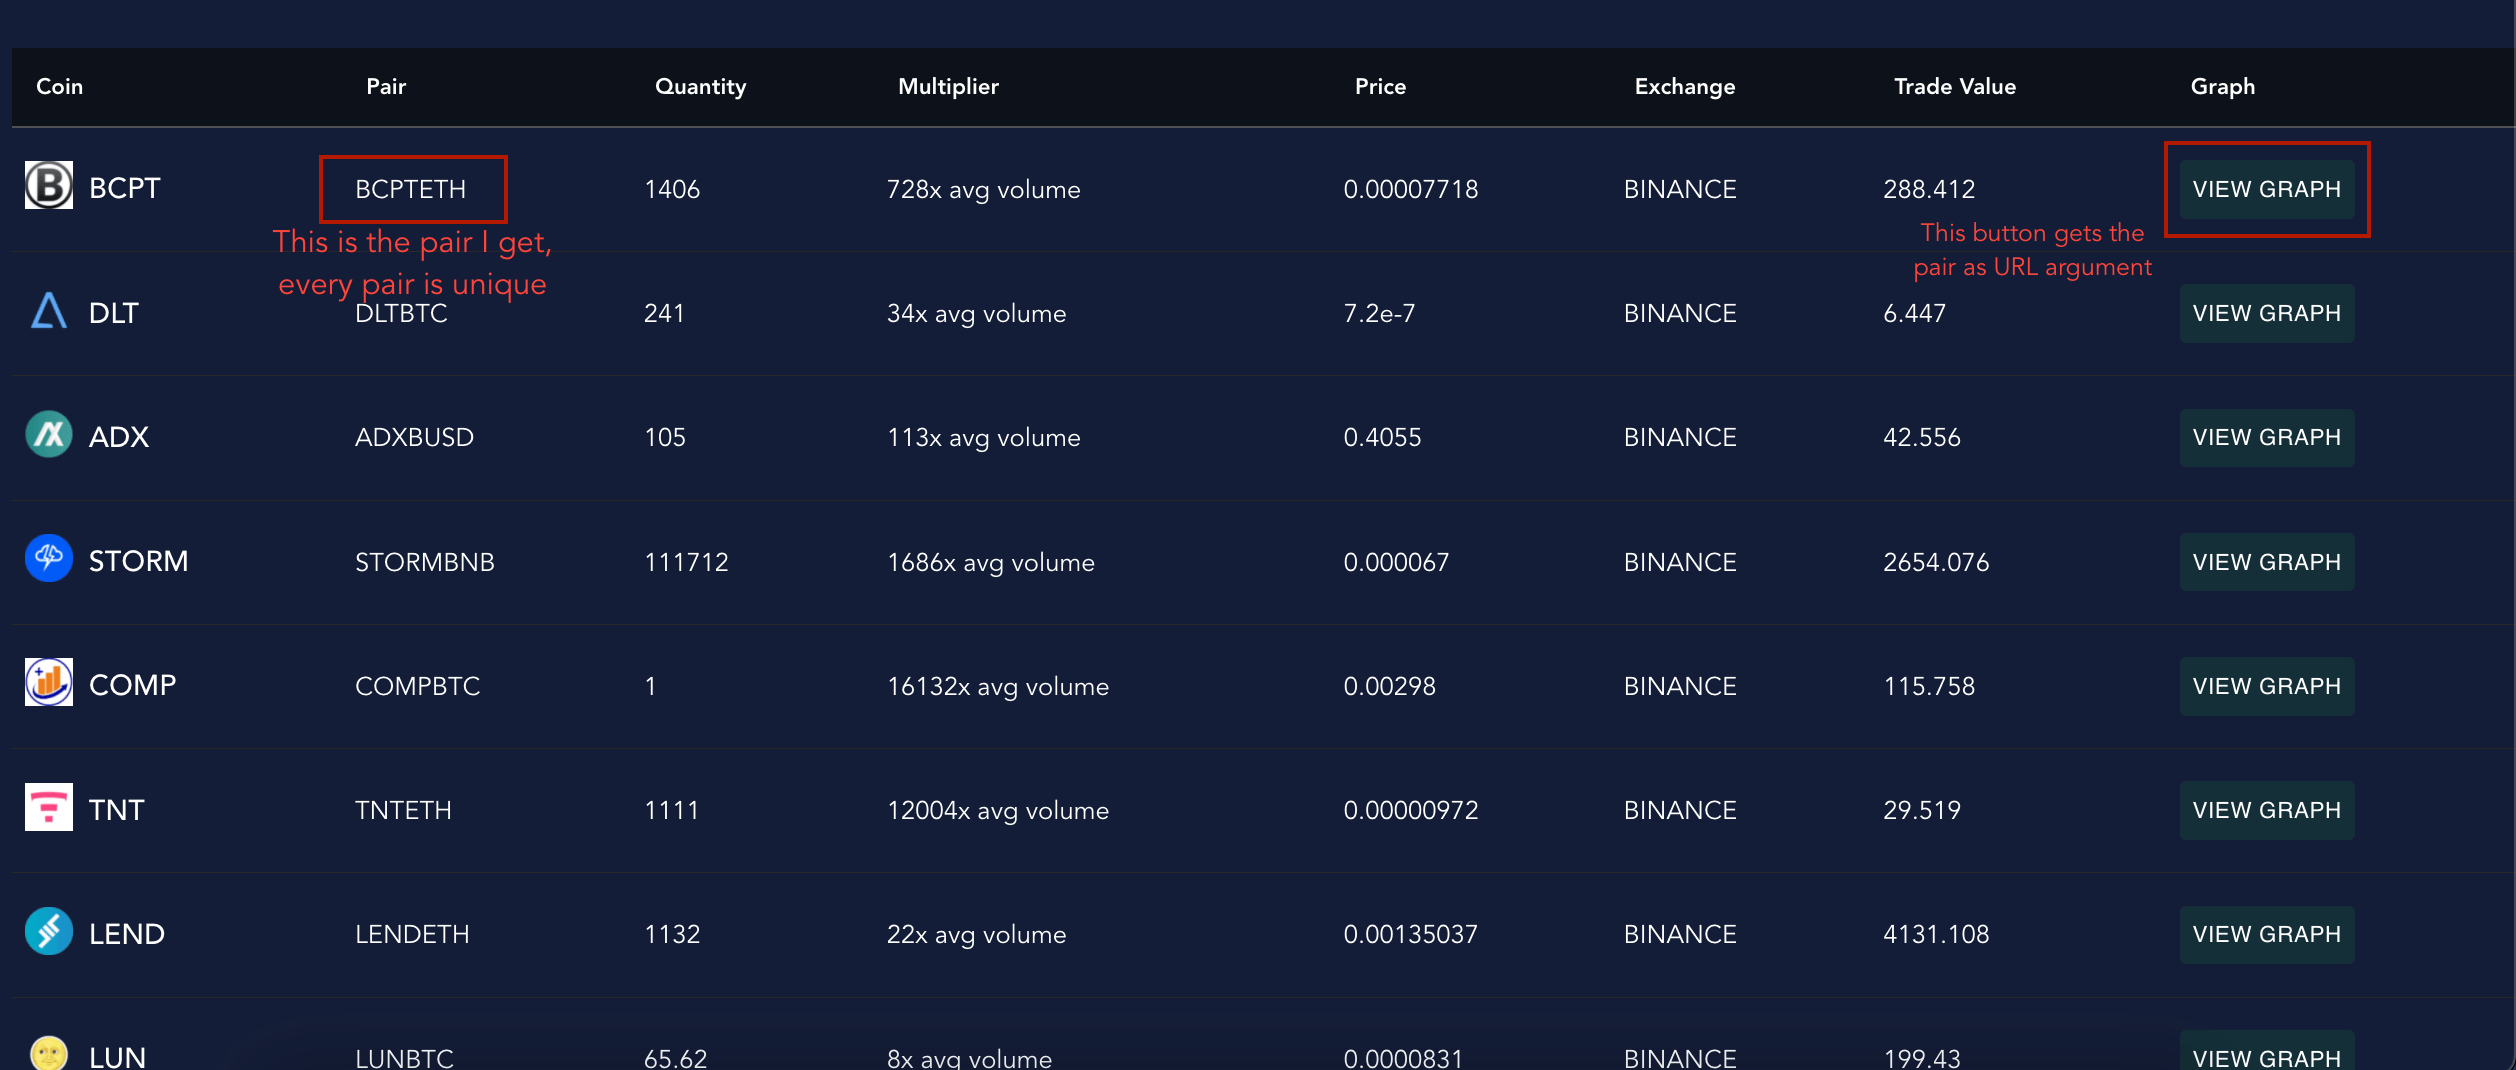2516x1070 pixels.
Task: Select the 1686x avg volume multiplier
Action: pyautogui.click(x=991, y=562)
